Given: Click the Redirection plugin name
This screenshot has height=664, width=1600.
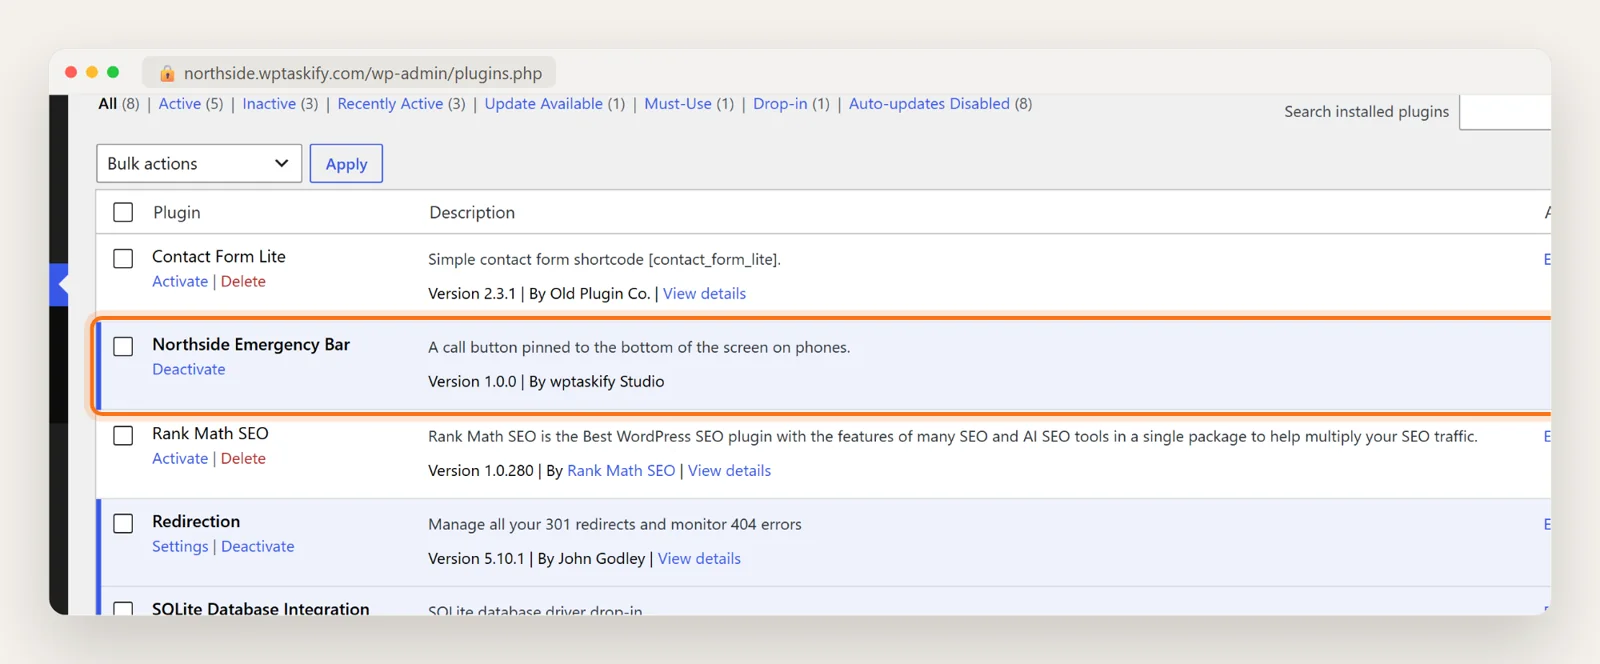Looking at the screenshot, I should tap(196, 521).
